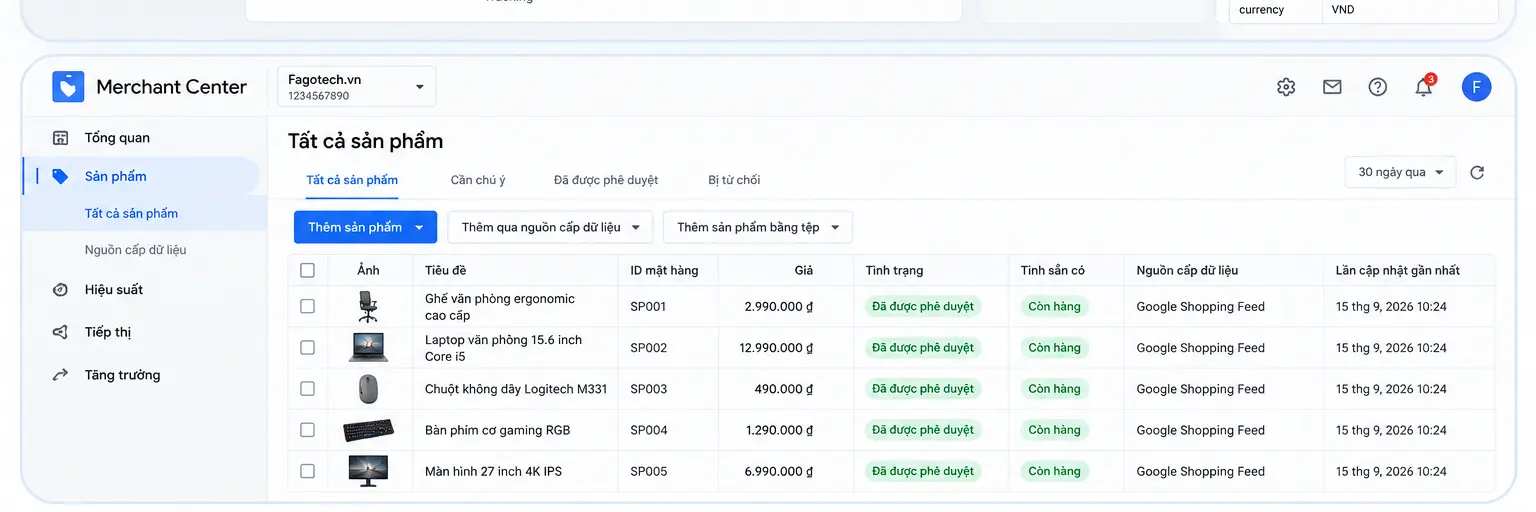Screen dimensions: 1536x512
Task: Open the ergonomic office chair thumbnail
Action: coord(368,306)
